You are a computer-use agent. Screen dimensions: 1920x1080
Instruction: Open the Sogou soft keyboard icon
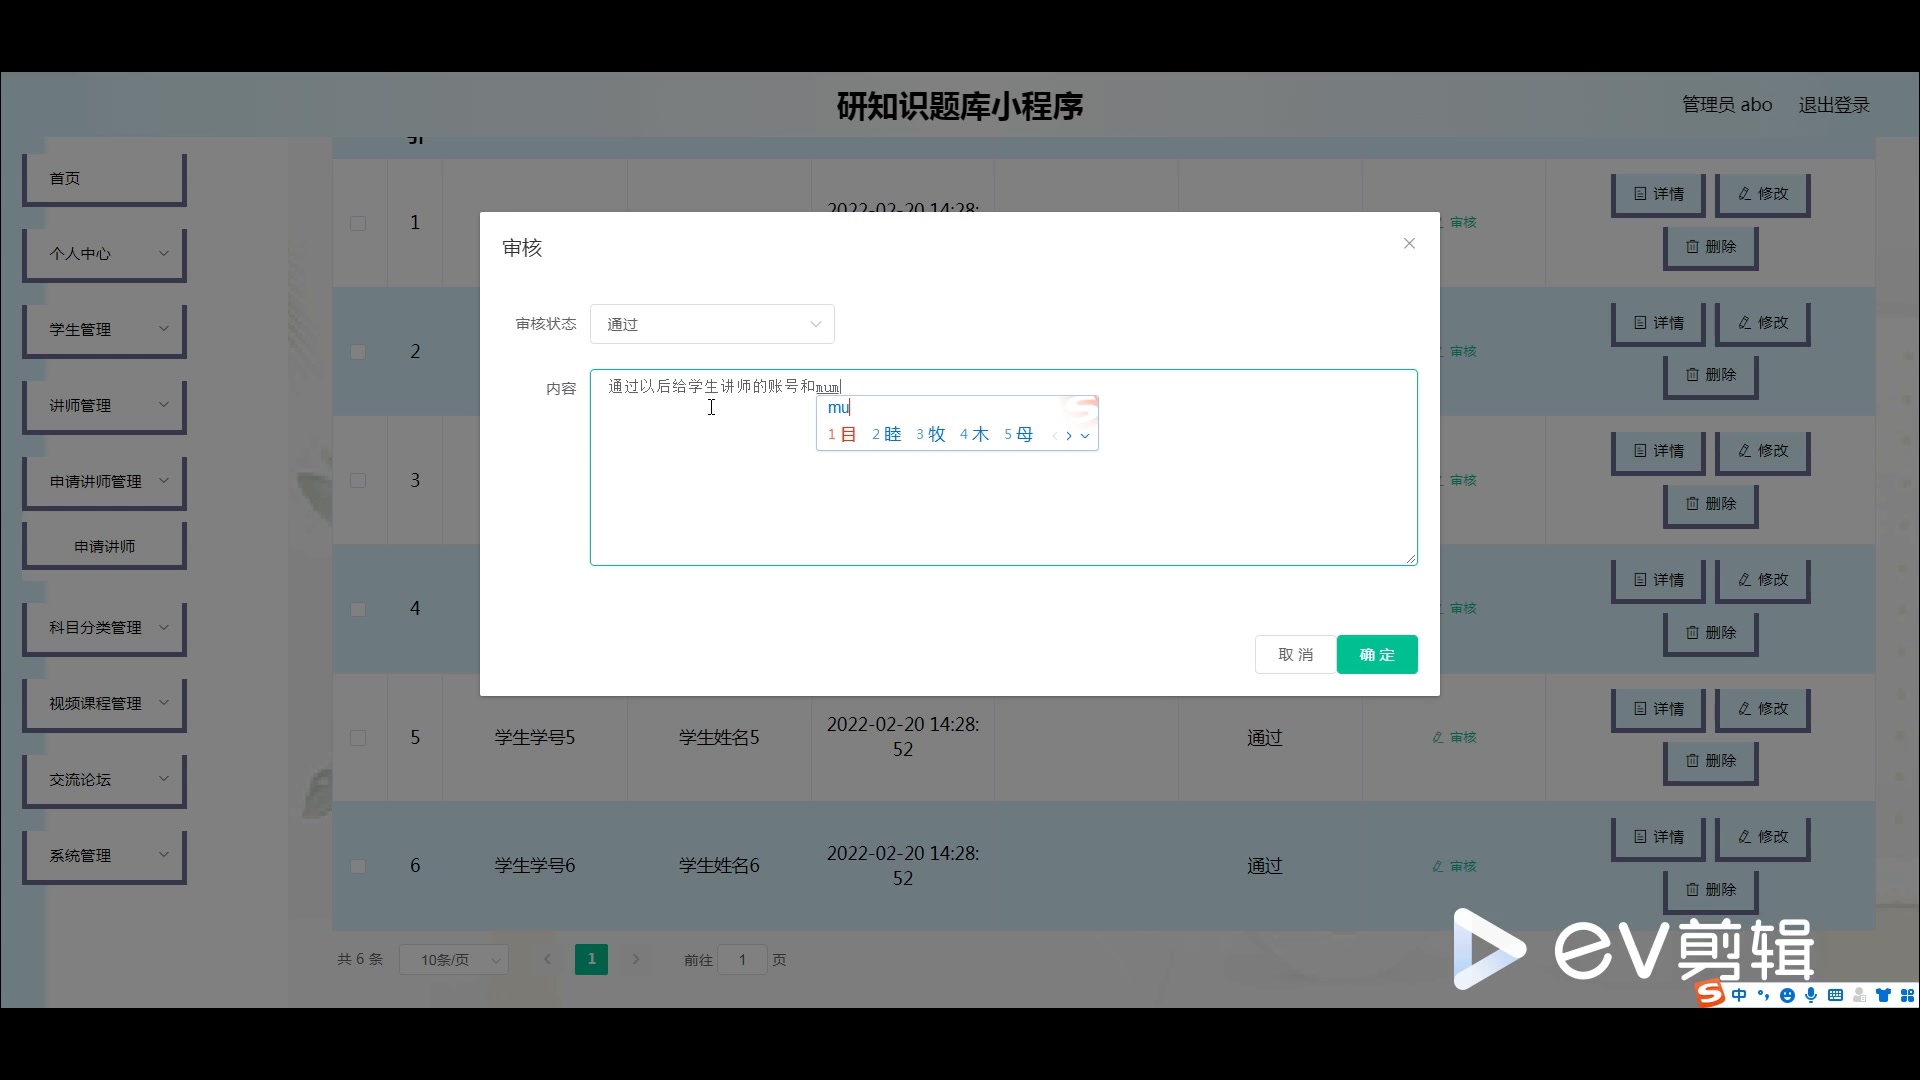point(1835,995)
